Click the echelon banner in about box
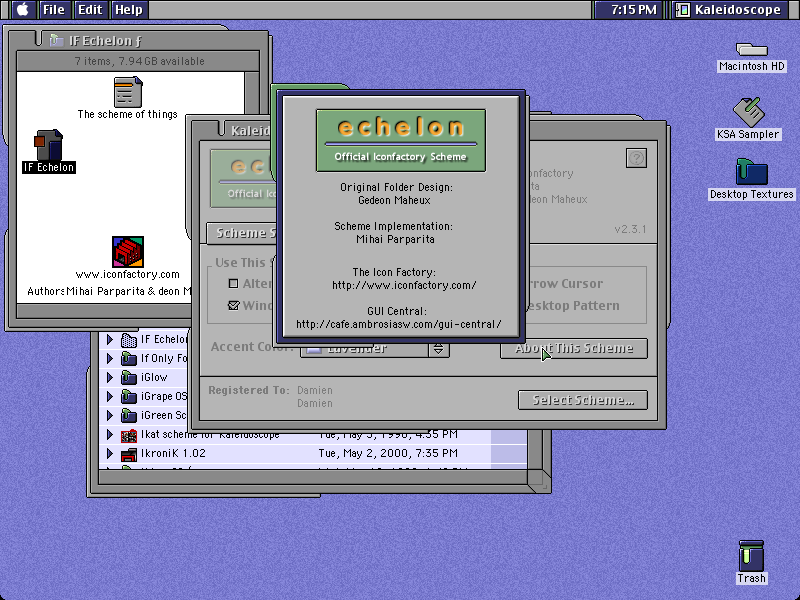The image size is (800, 600). pyautogui.click(x=401, y=140)
